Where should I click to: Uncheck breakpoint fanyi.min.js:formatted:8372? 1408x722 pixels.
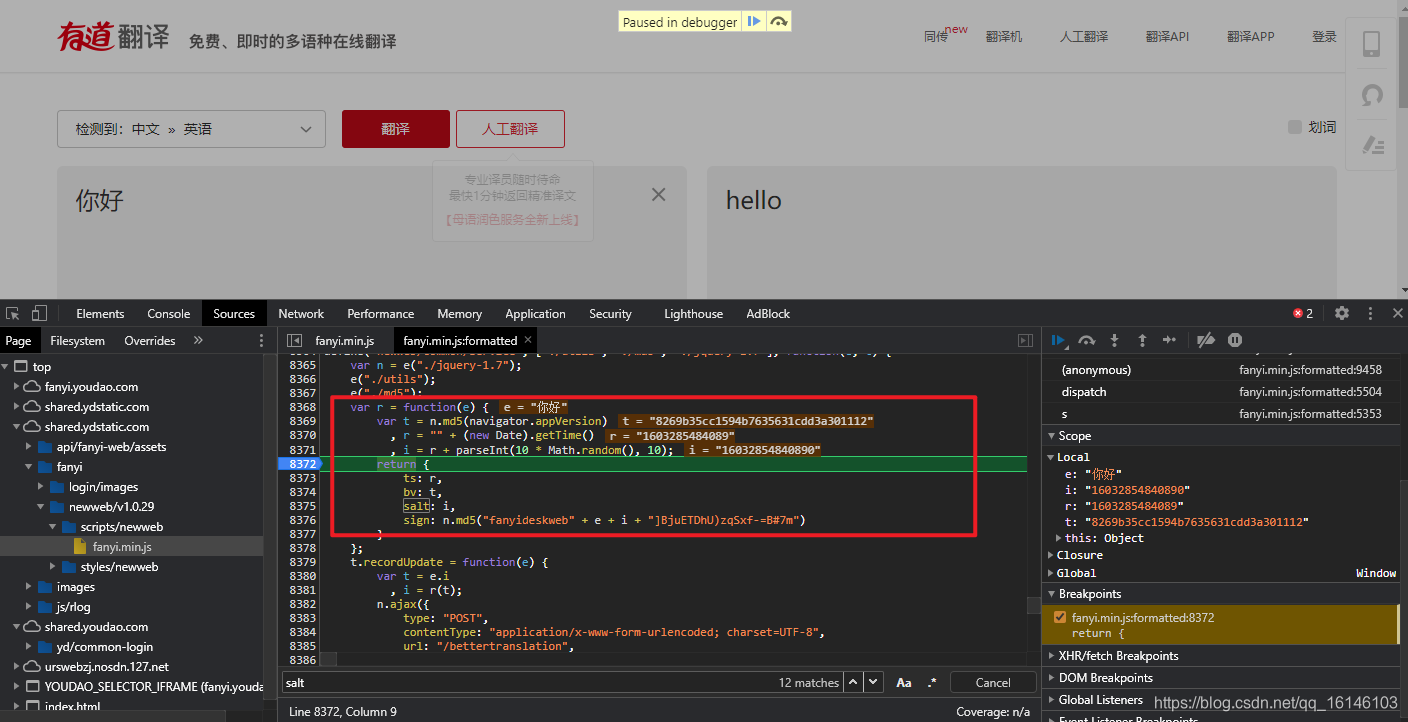(x=1060, y=617)
